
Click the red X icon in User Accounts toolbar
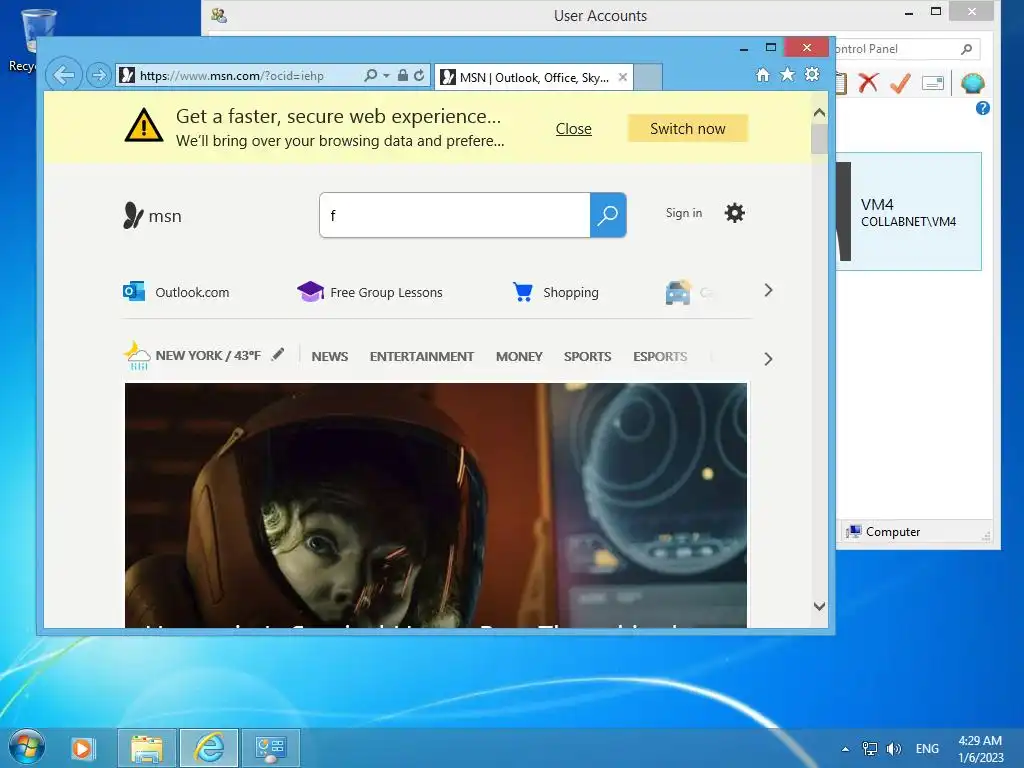tap(868, 83)
